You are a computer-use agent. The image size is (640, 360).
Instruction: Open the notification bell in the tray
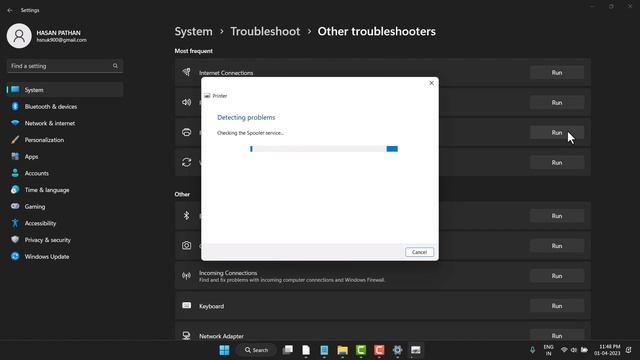click(x=629, y=350)
